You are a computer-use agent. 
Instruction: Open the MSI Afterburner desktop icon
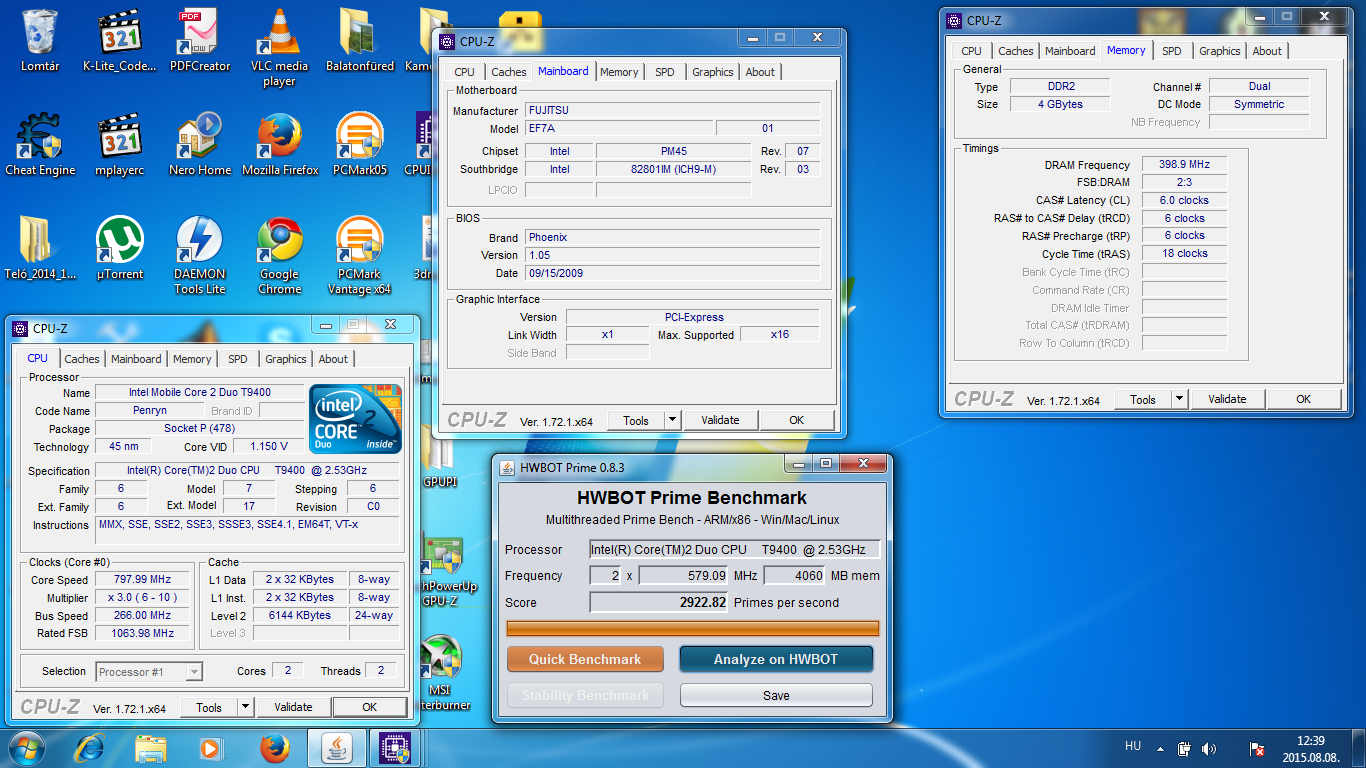click(x=444, y=672)
